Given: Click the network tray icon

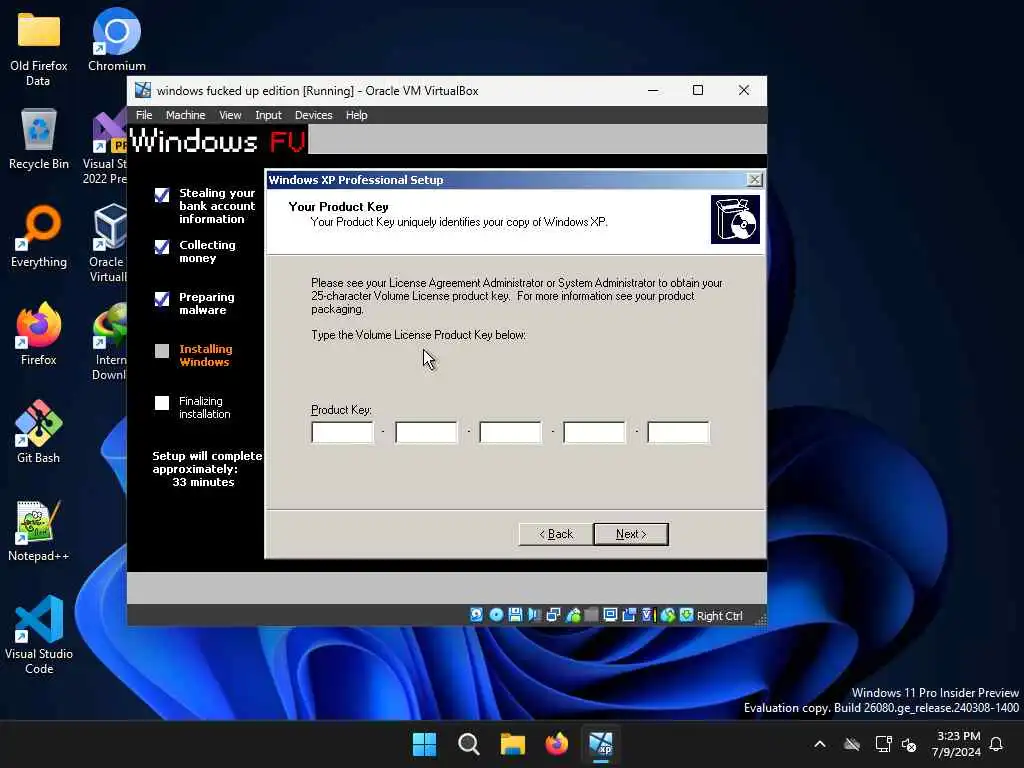Looking at the screenshot, I should 883,744.
